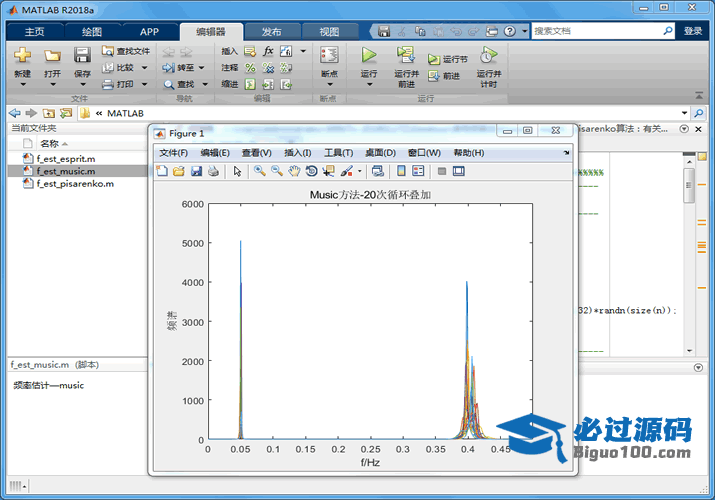Image resolution: width=715 pixels, height=500 pixels.
Task: Insert function with the fx icon
Action: click(268, 51)
